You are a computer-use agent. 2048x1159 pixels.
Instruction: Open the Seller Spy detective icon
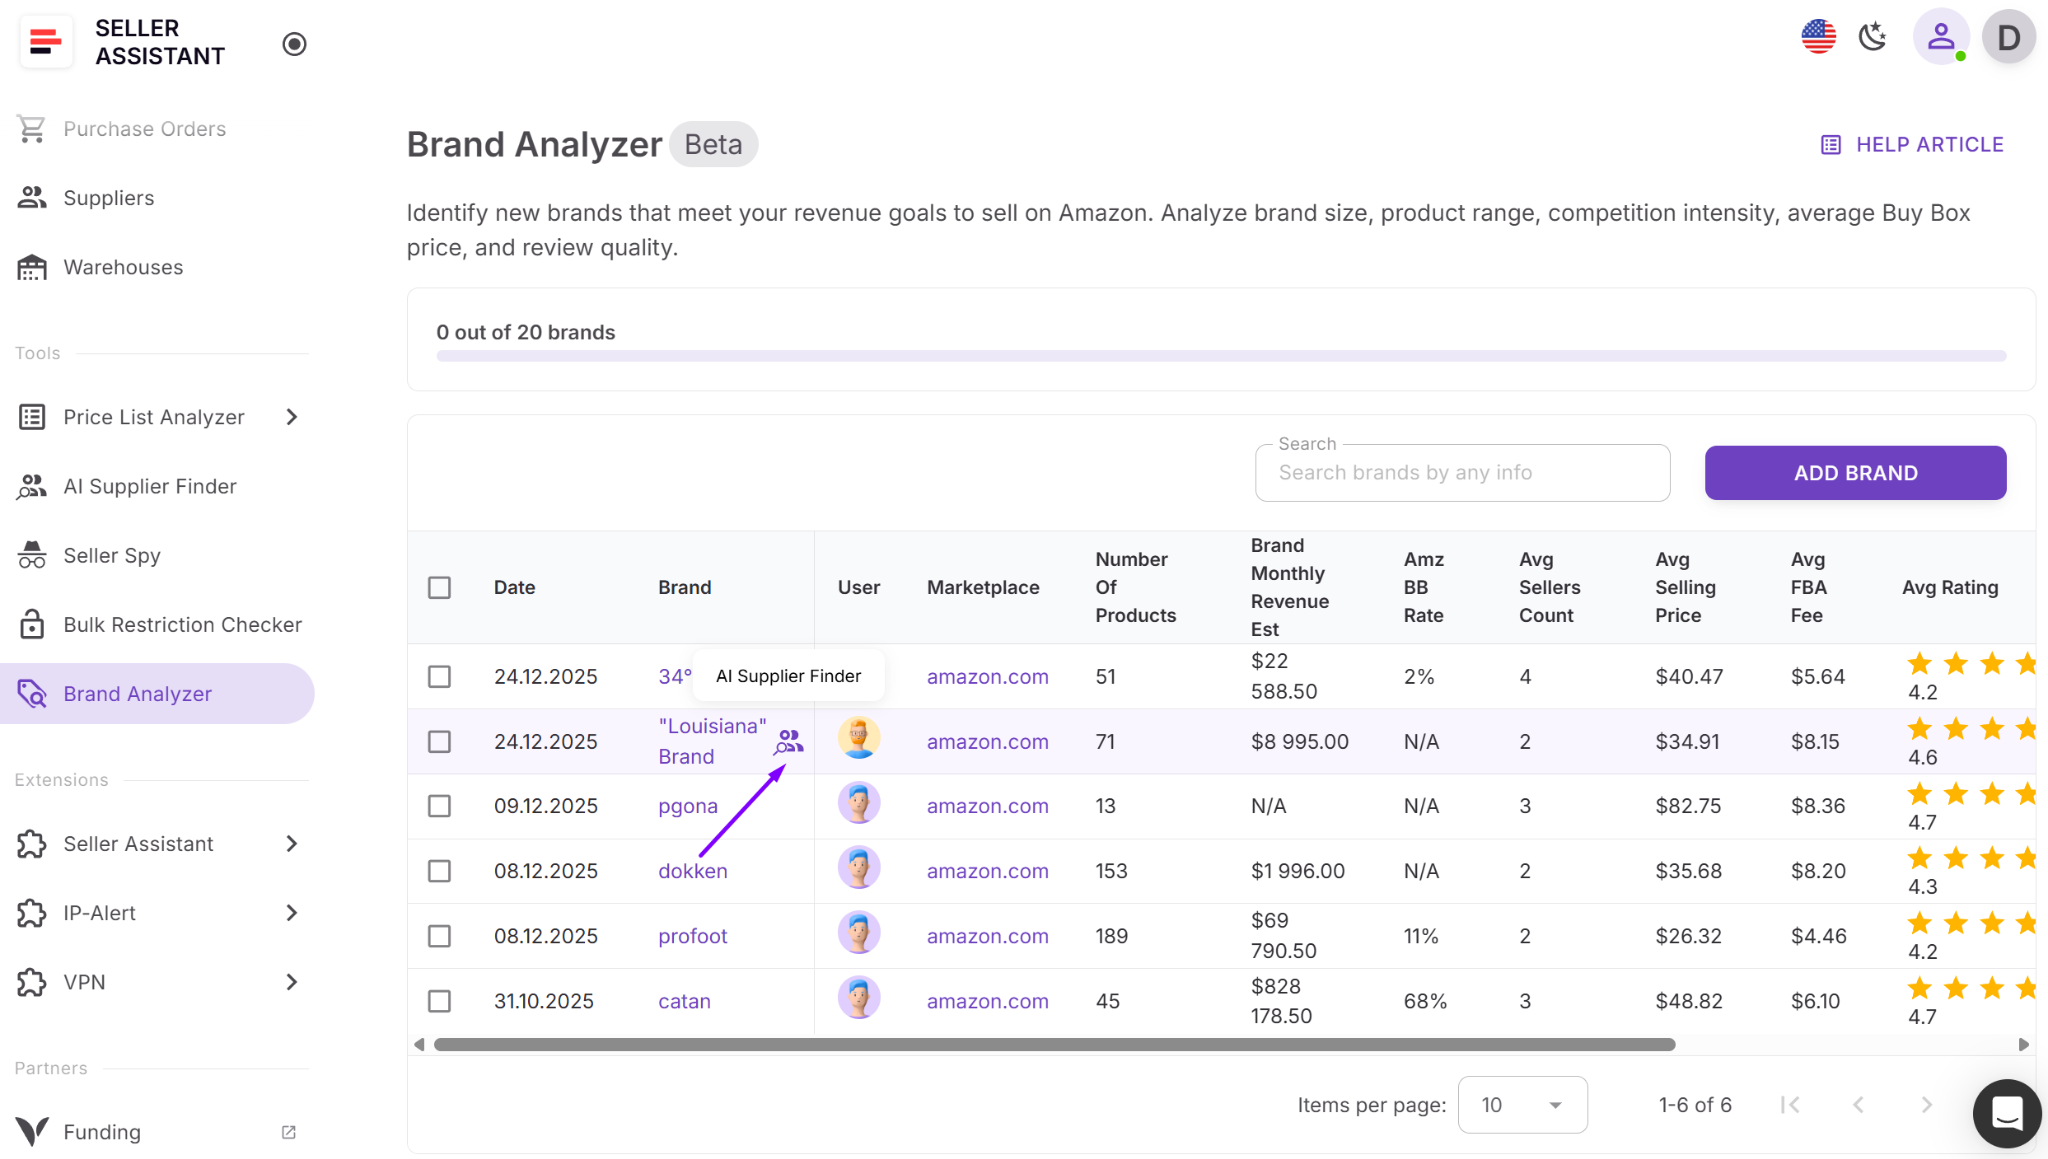click(32, 555)
